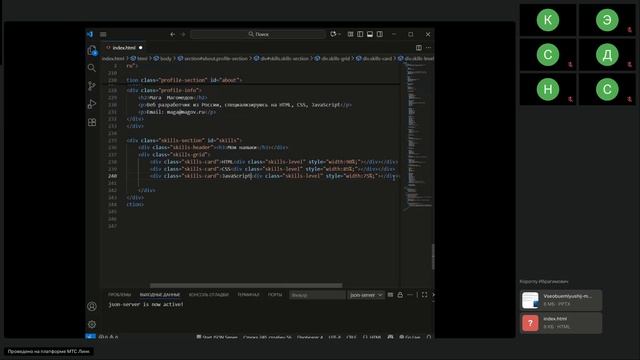Expand Copilot dropdown arrow in title bar

(340, 34)
